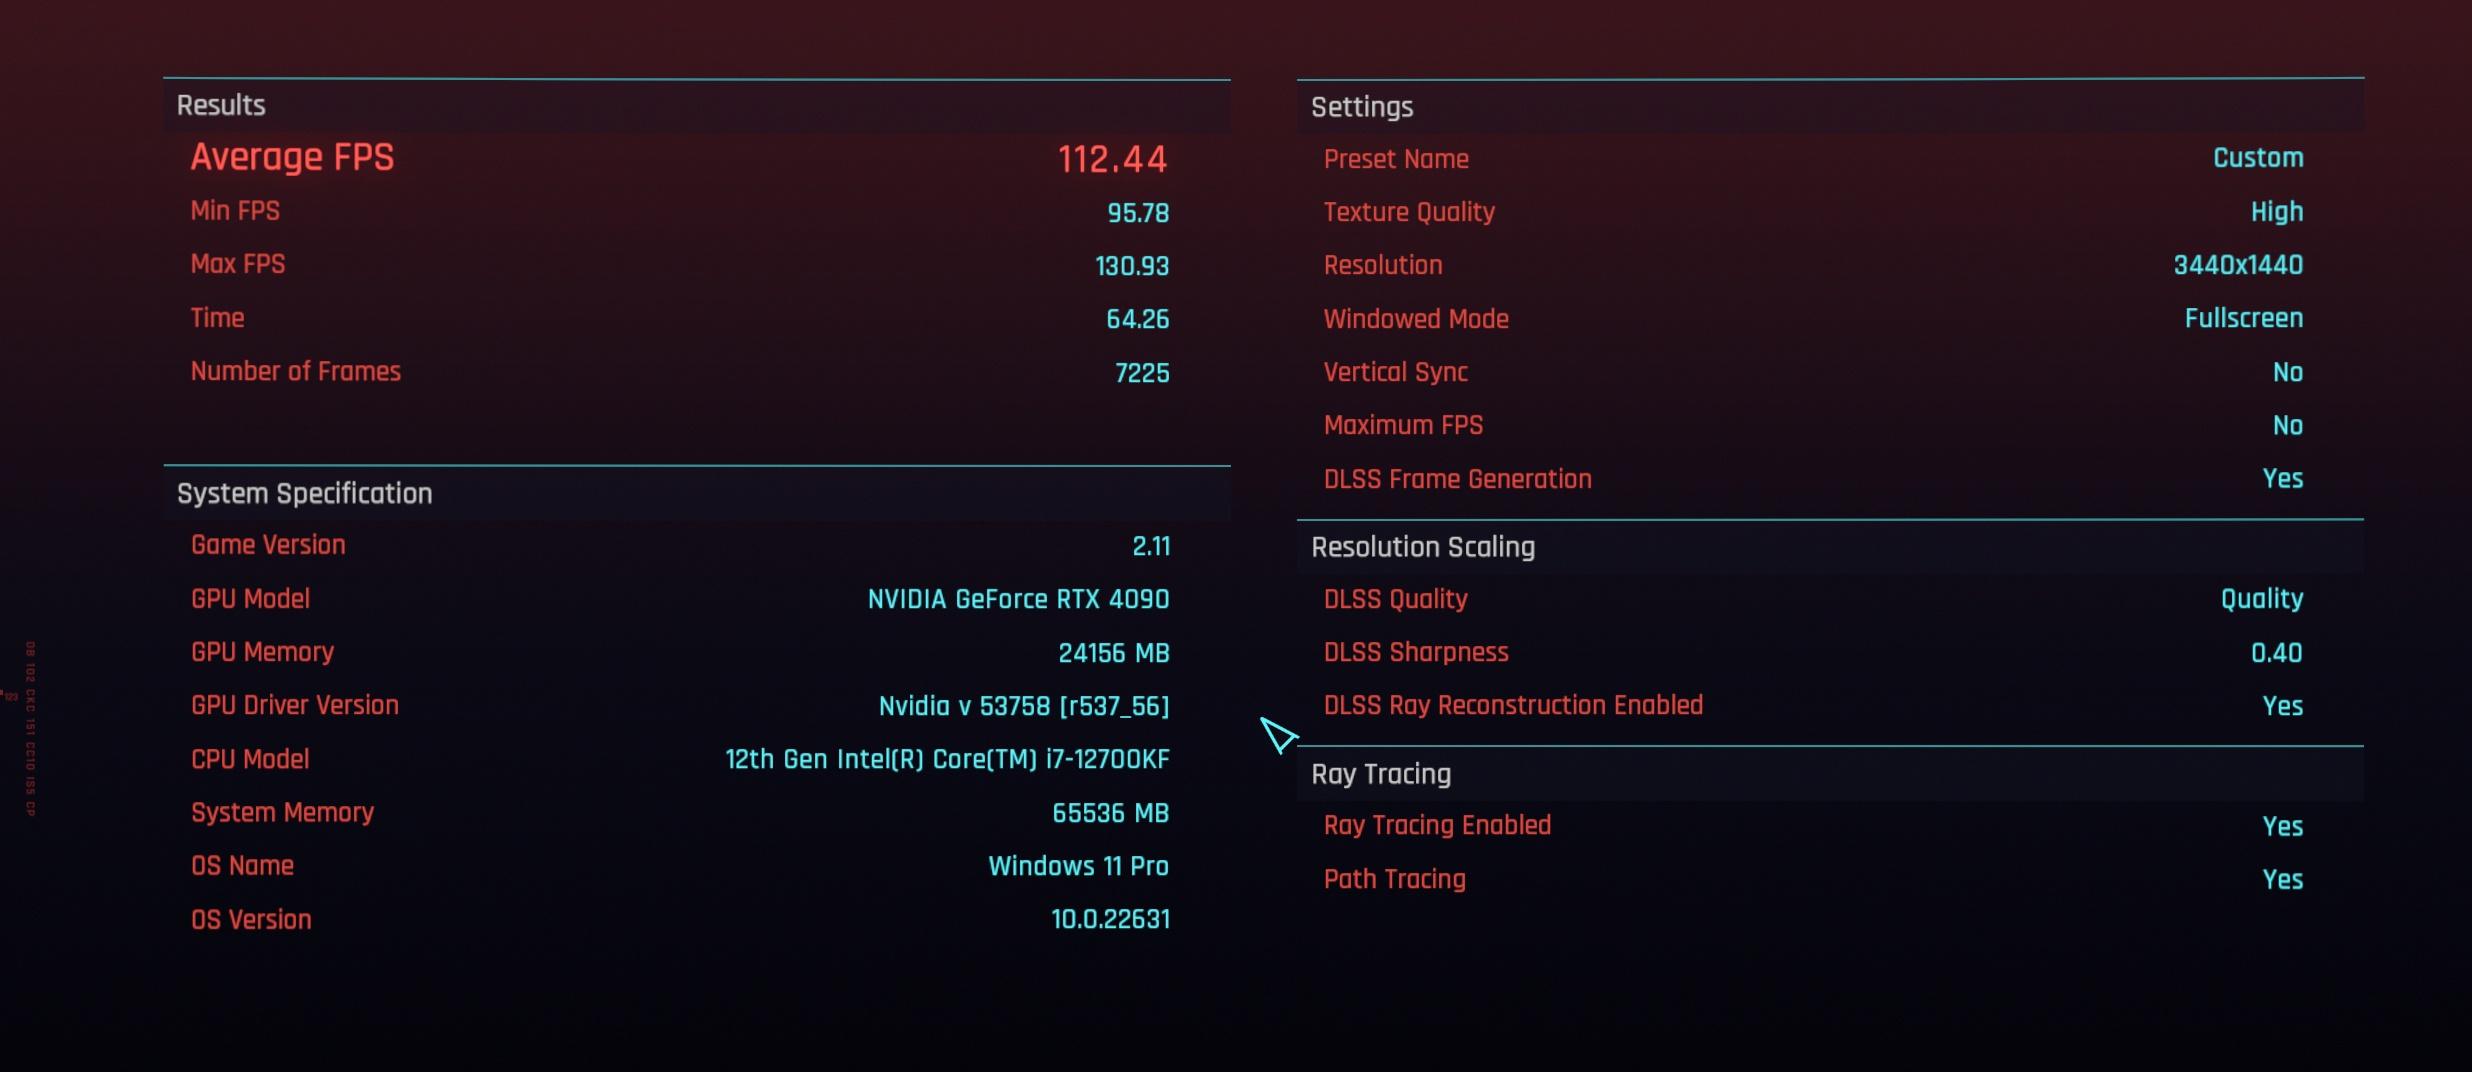
Task: Click the 3440x1440 resolution value
Action: [x=2237, y=265]
